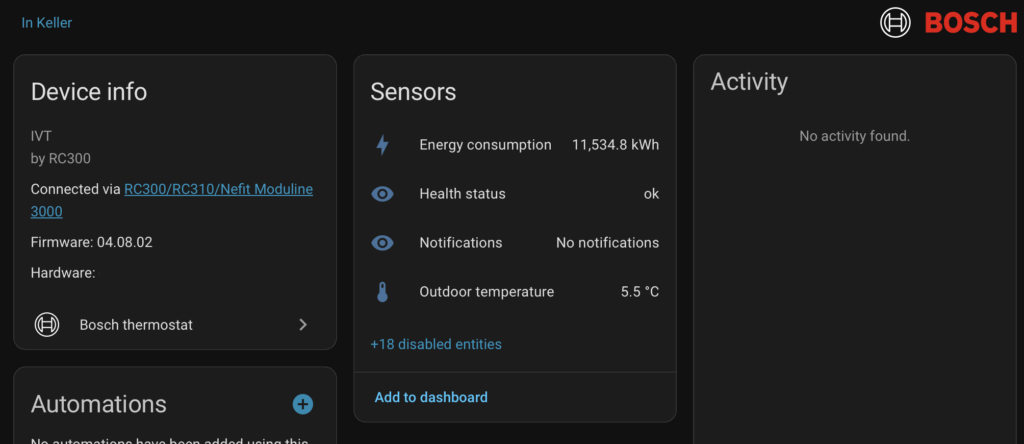Show the +18 disabled entities
This screenshot has width=1024, height=444.
[x=436, y=344]
